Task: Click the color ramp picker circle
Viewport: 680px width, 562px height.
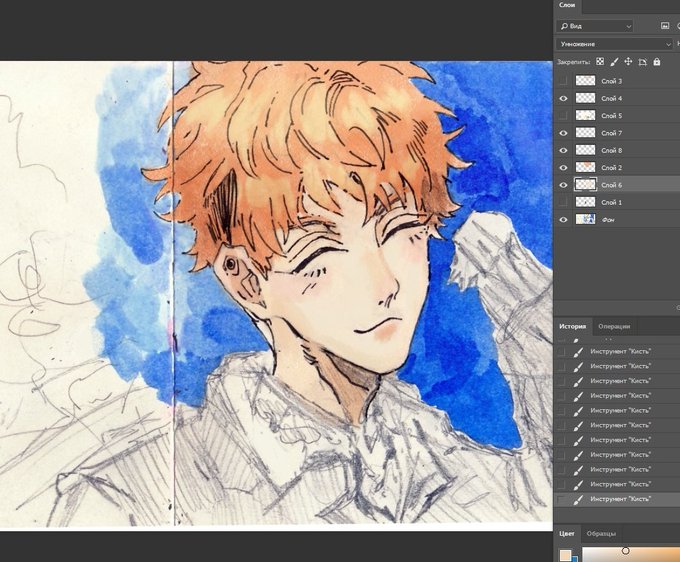Action: click(x=625, y=551)
